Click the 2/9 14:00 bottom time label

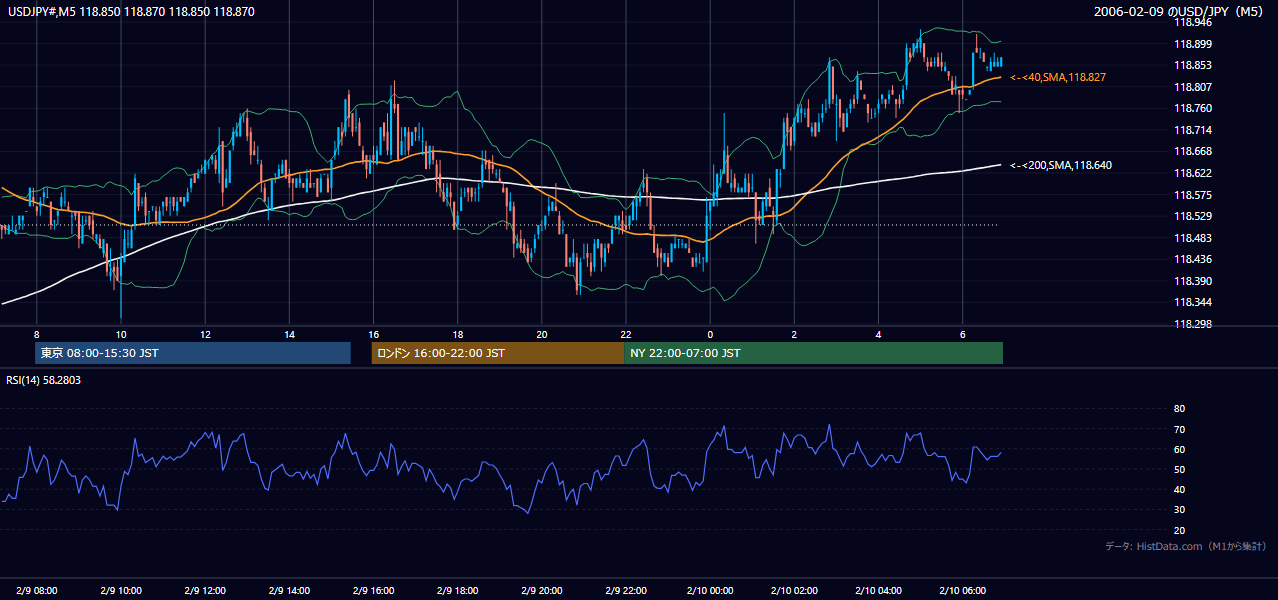pos(289,590)
